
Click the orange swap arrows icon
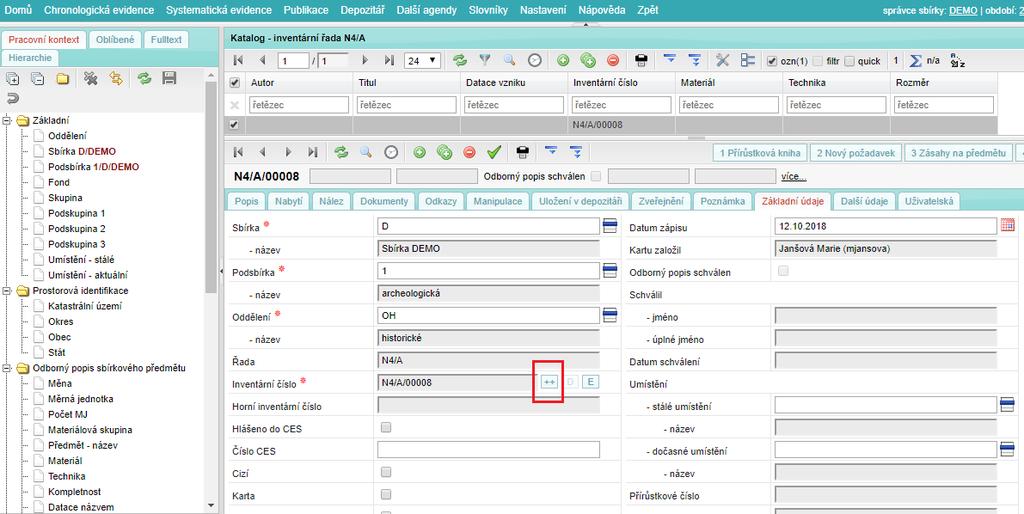coord(116,79)
